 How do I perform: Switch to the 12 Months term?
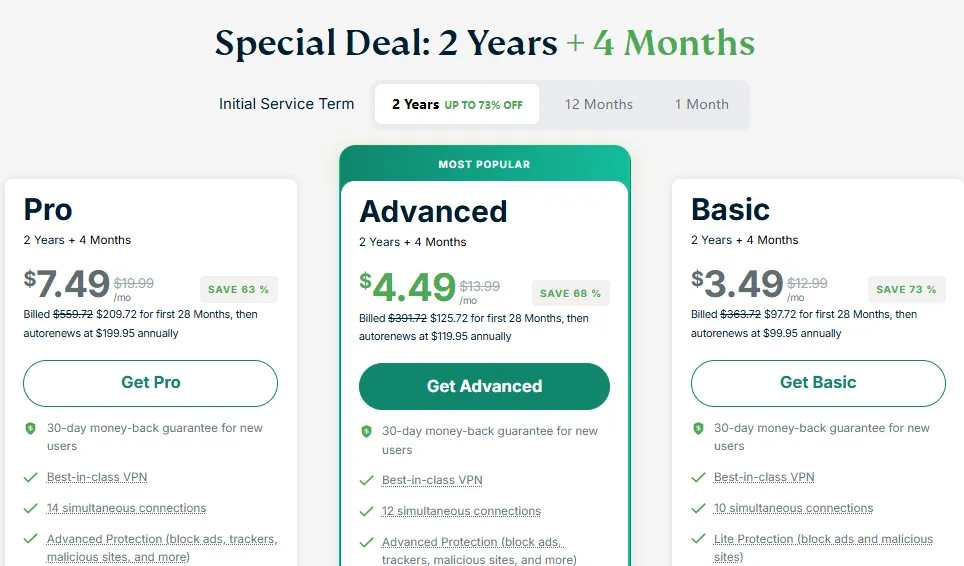(x=598, y=104)
